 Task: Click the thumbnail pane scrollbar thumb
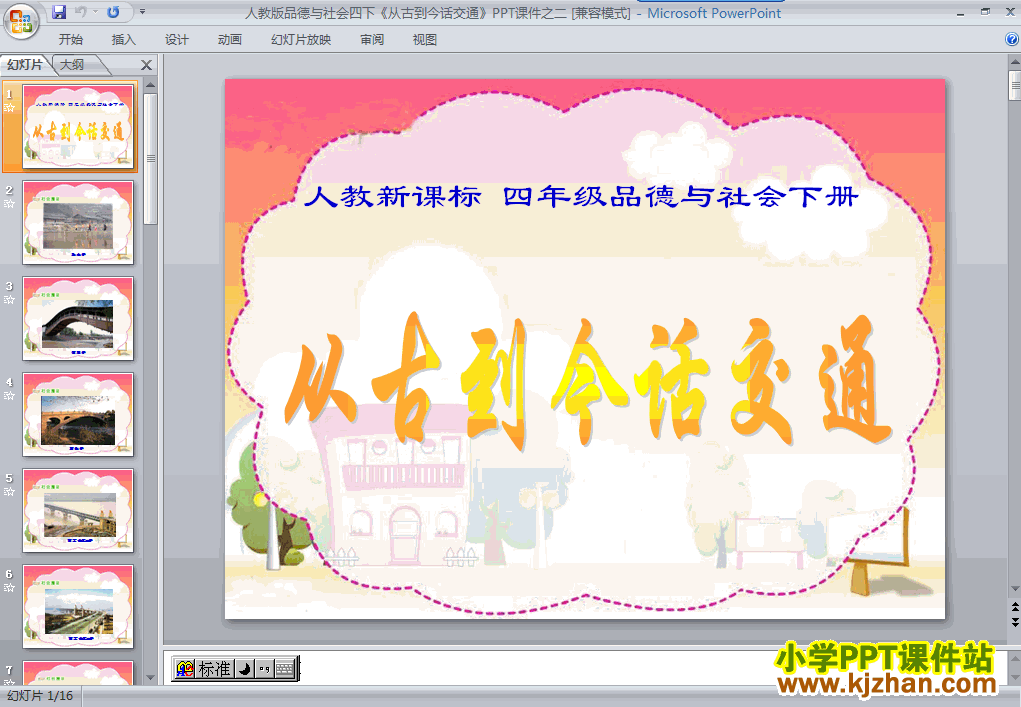tap(150, 159)
